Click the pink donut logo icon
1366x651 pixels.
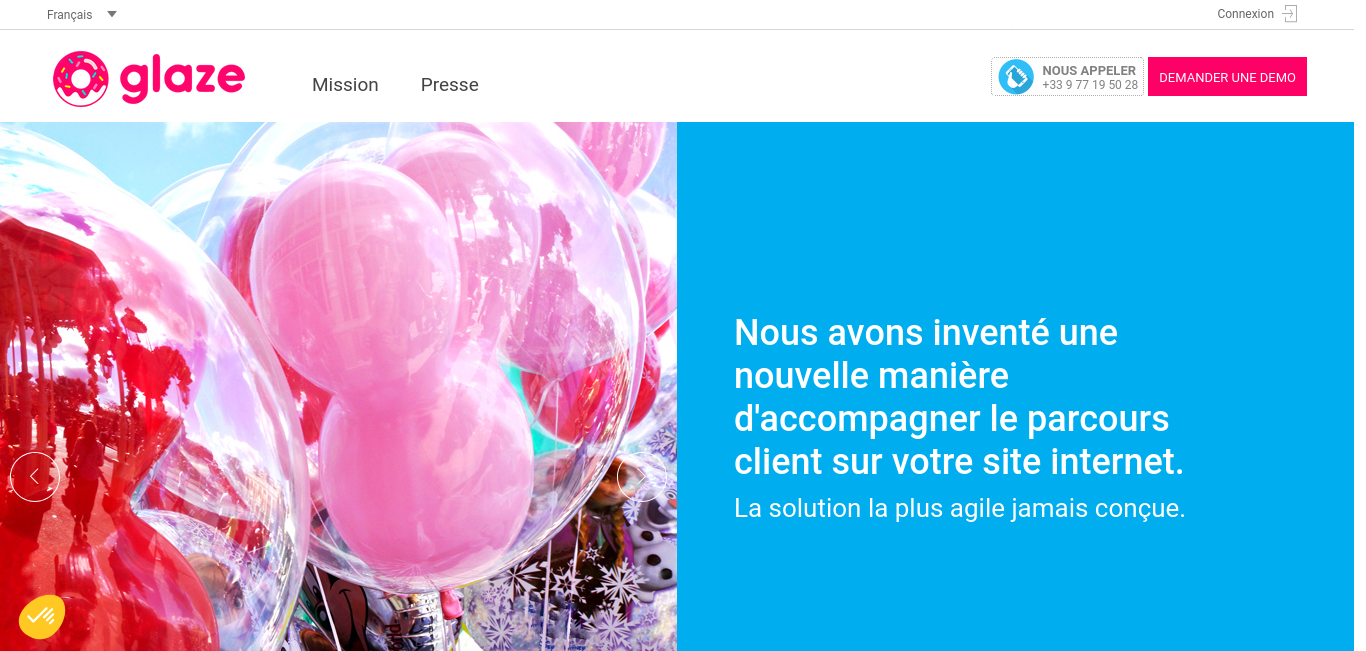tap(81, 79)
